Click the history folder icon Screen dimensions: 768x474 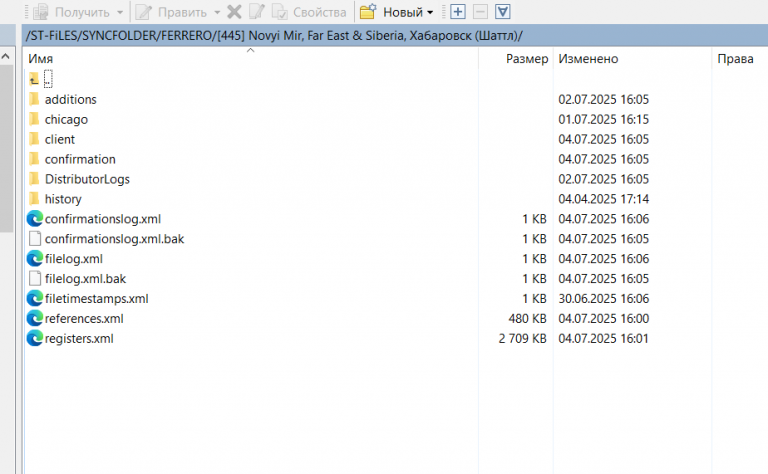[34, 199]
